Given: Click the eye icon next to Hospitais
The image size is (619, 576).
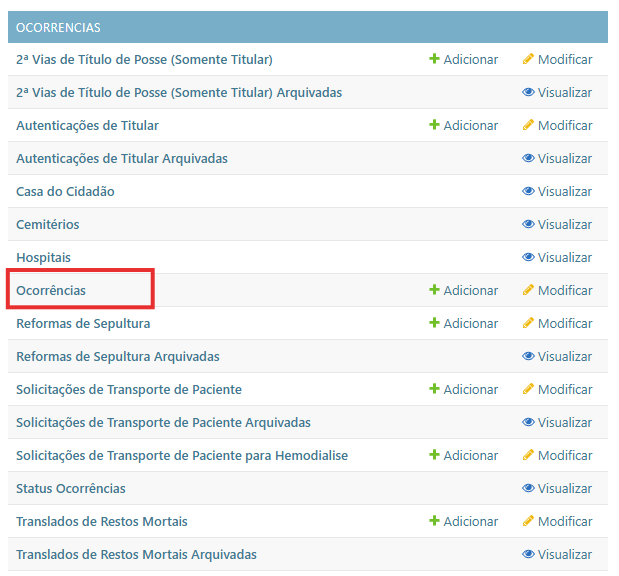Looking at the screenshot, I should click(528, 257).
